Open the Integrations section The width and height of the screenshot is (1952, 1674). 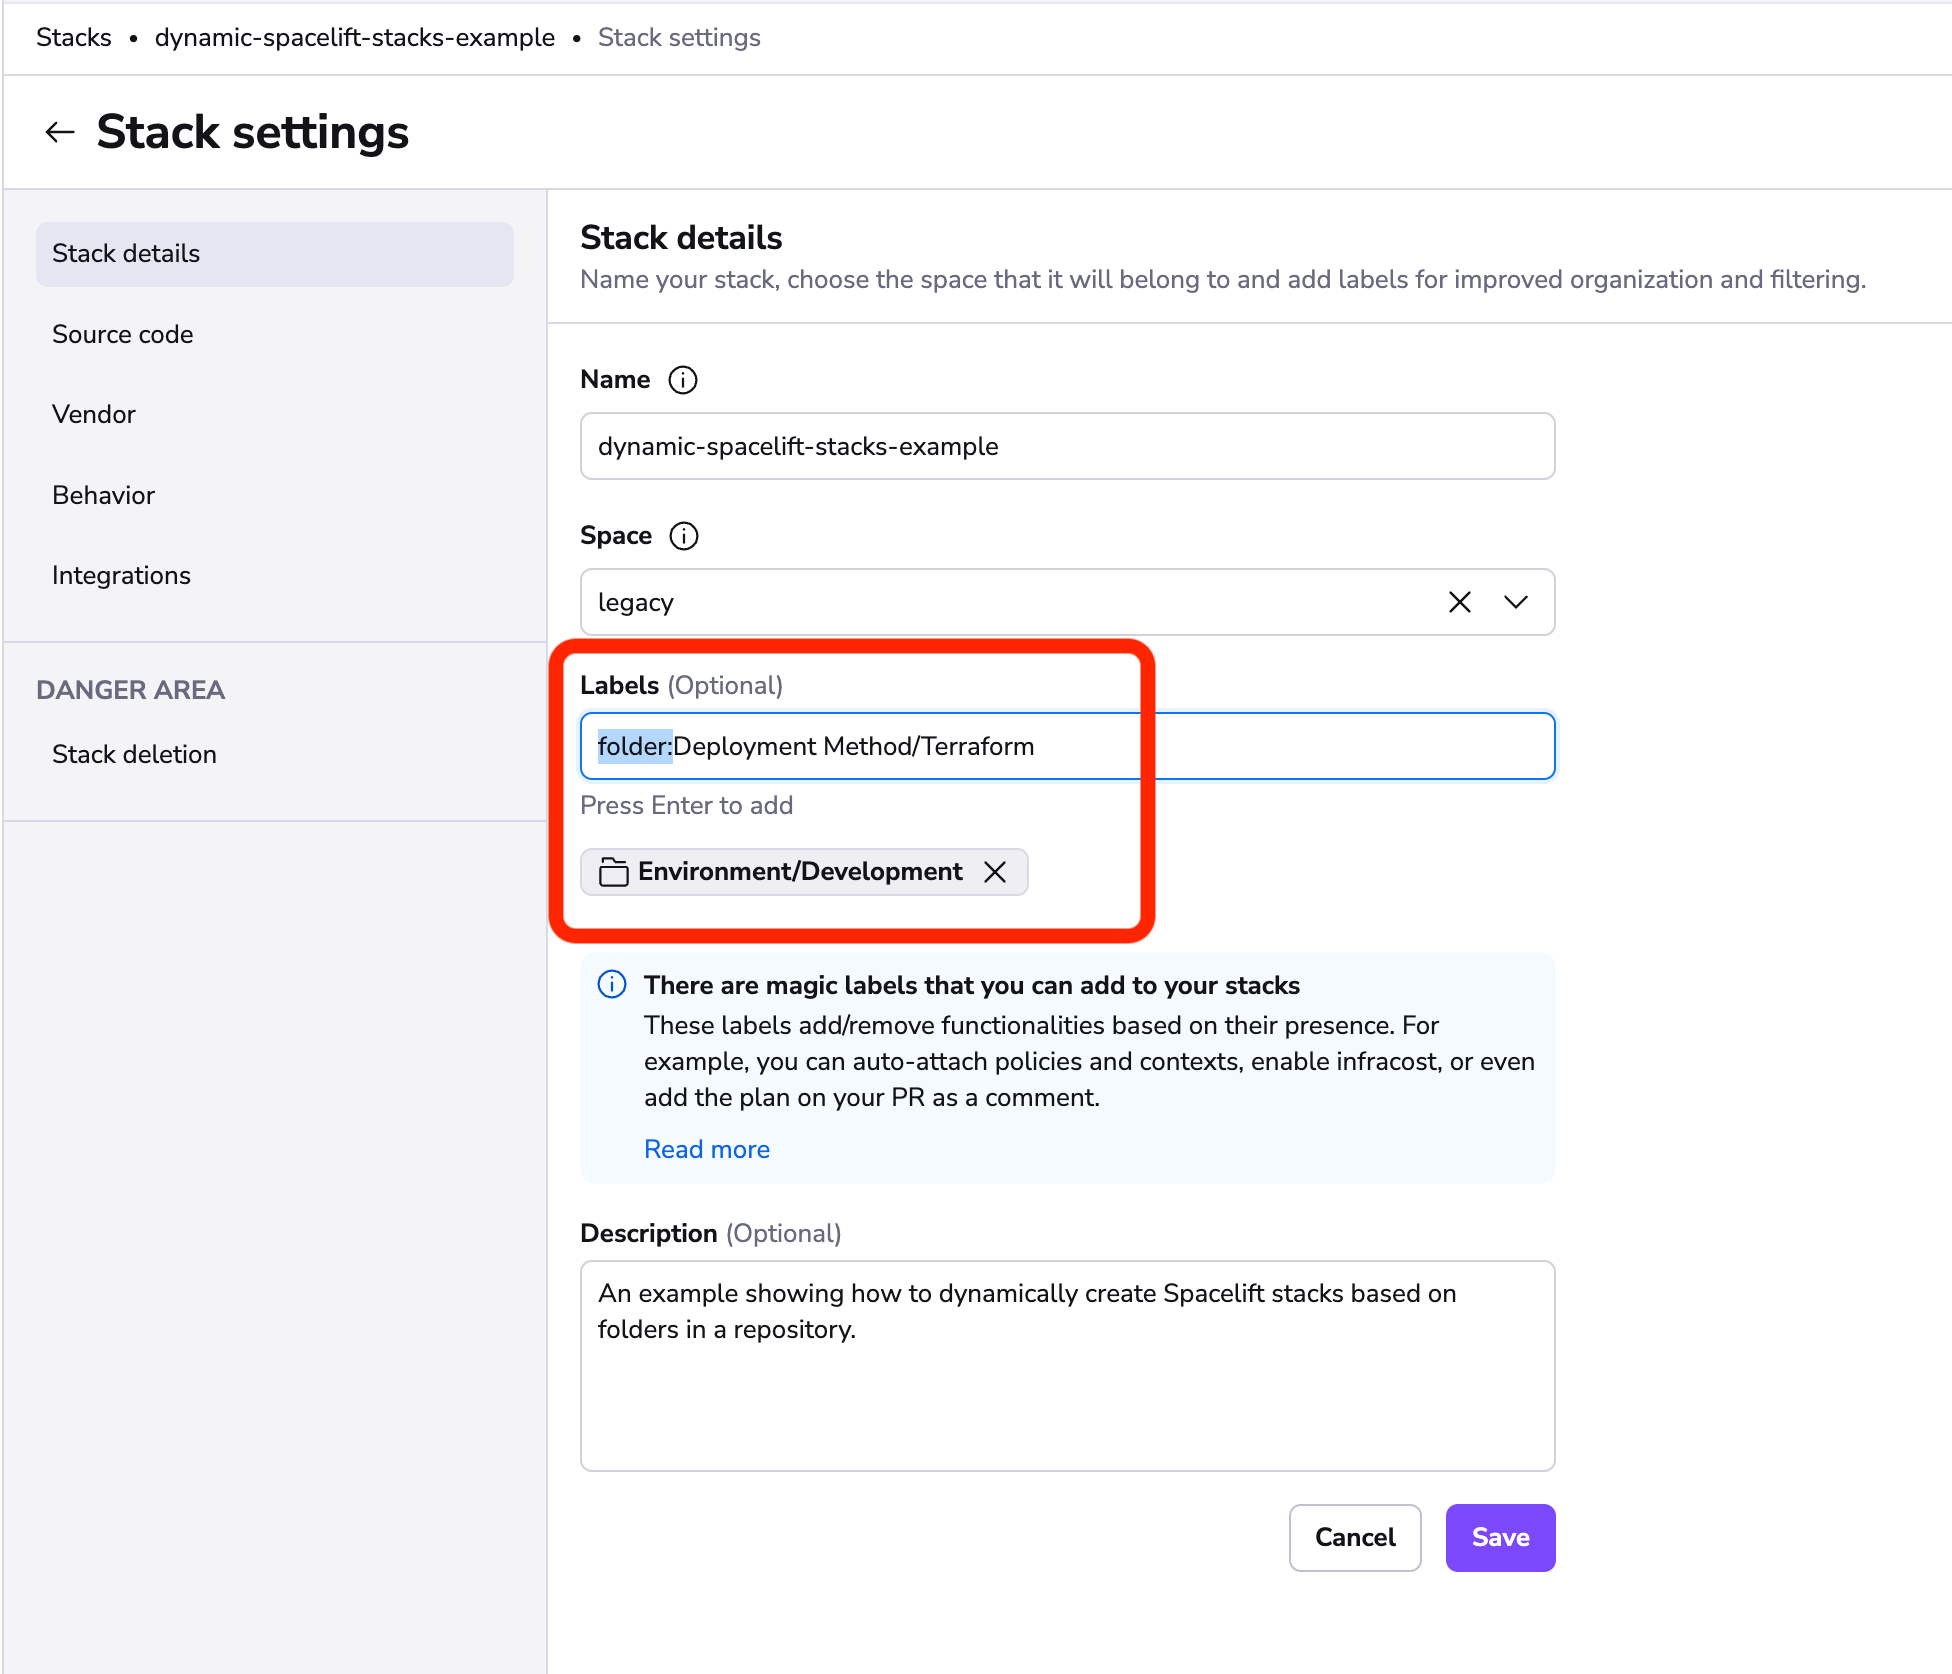point(121,575)
